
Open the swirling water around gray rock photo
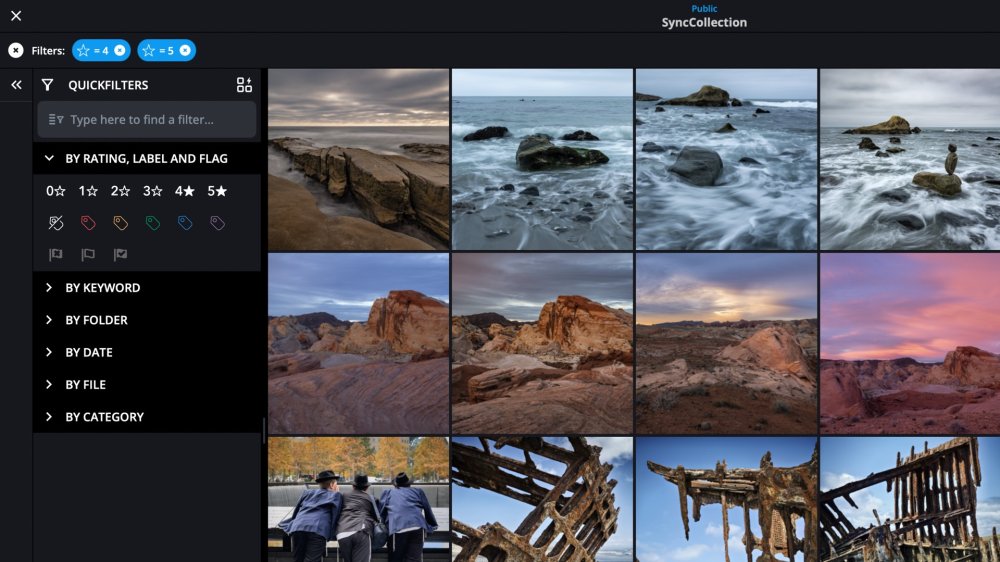[726, 159]
